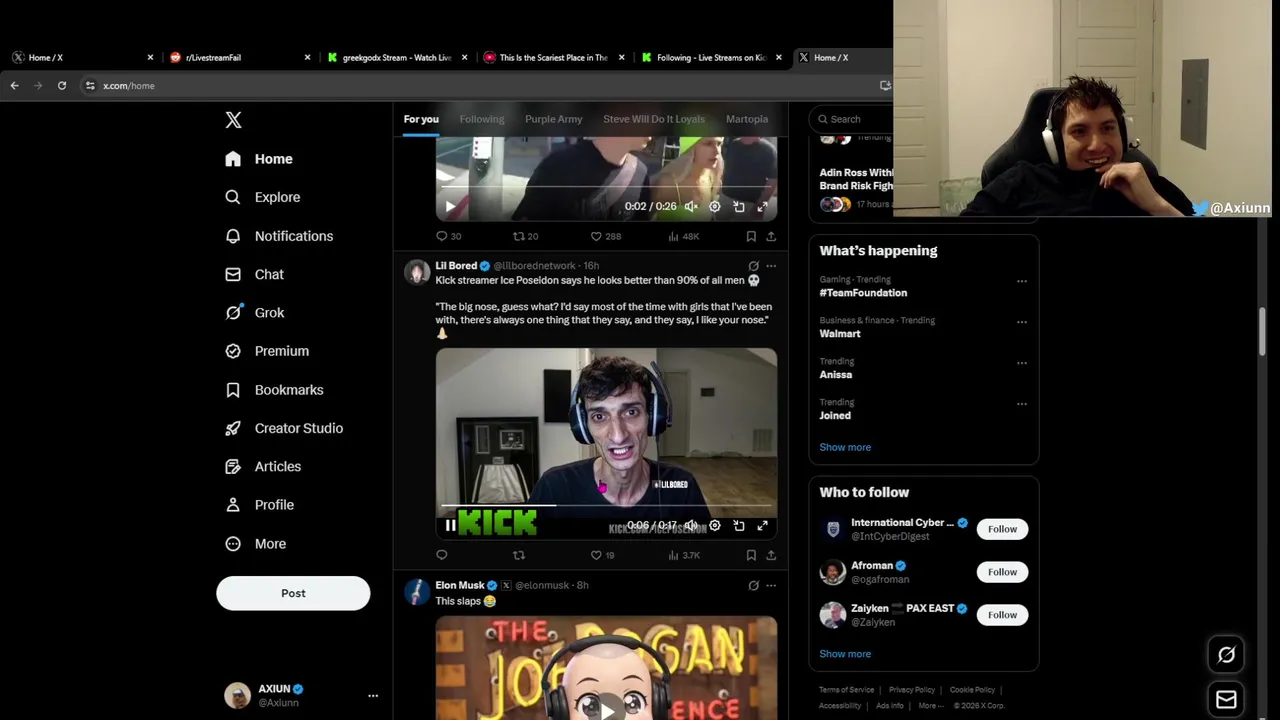This screenshot has height=720, width=1280.
Task: Open the messages floating button
Action: [1226, 699]
